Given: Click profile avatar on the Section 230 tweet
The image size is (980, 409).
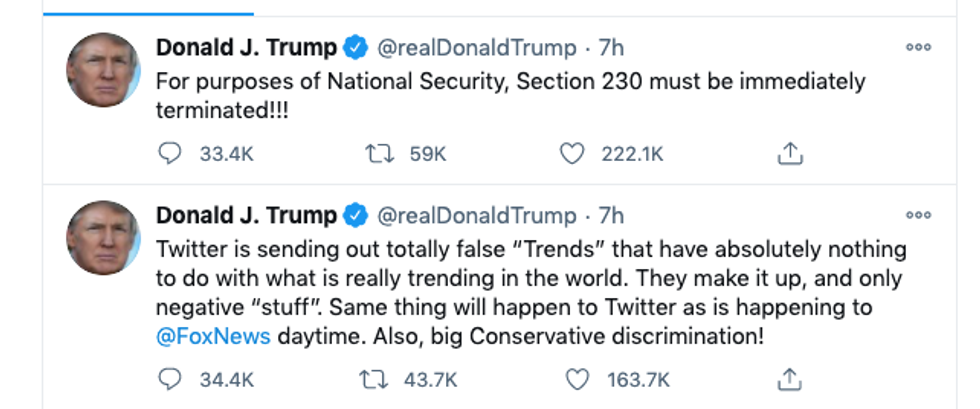Looking at the screenshot, I should [103, 70].
